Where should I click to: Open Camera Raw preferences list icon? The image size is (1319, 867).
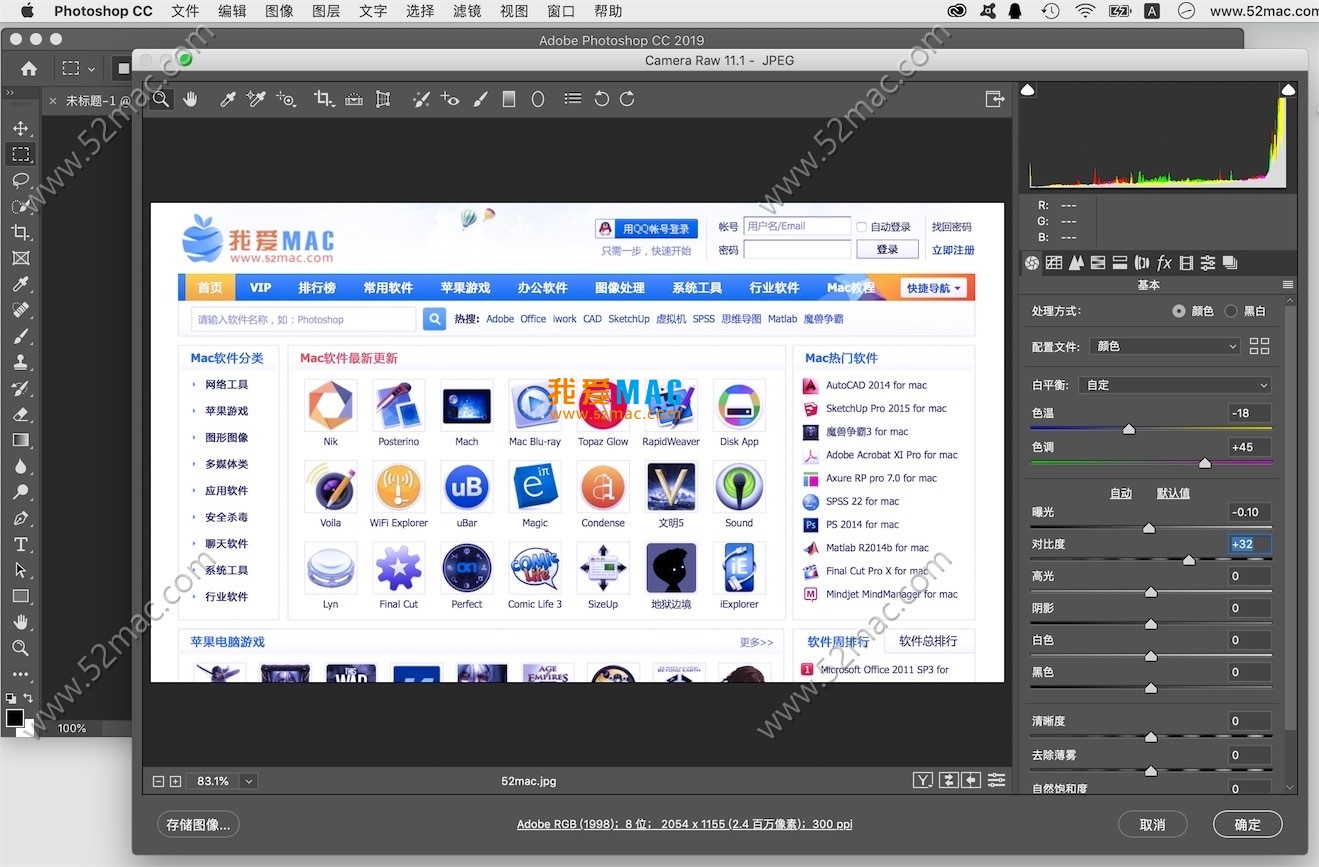coord(572,99)
